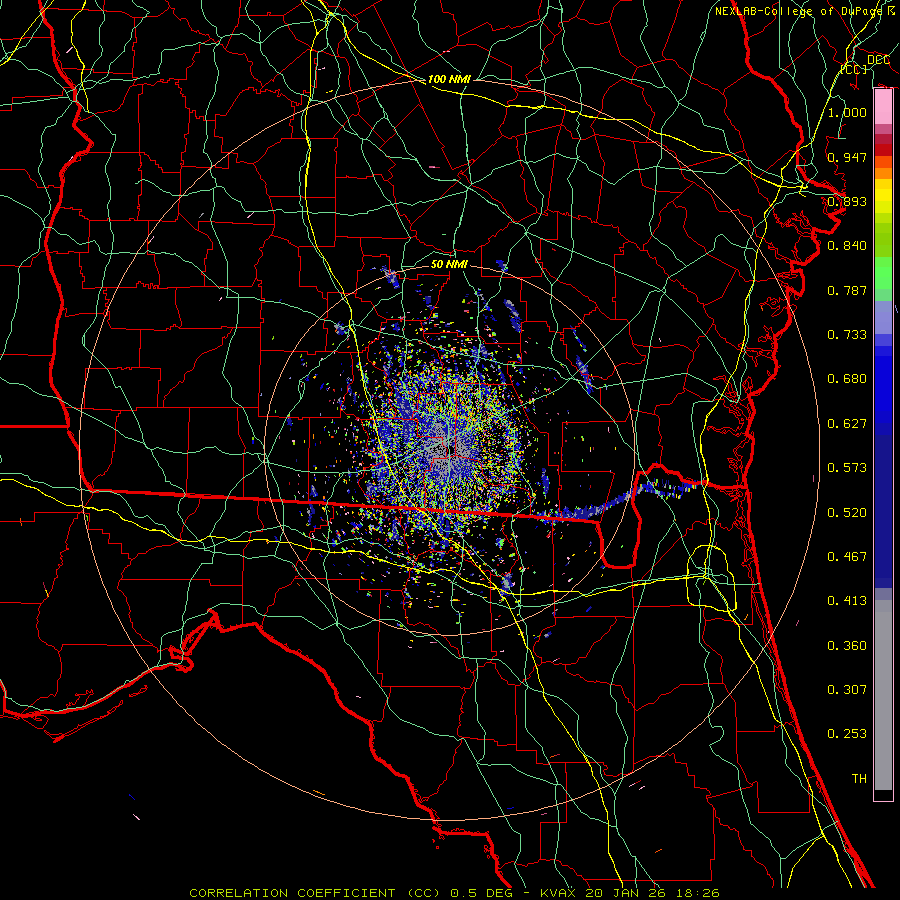Select the 0.893 legend value
900x900 pixels.
click(847, 201)
